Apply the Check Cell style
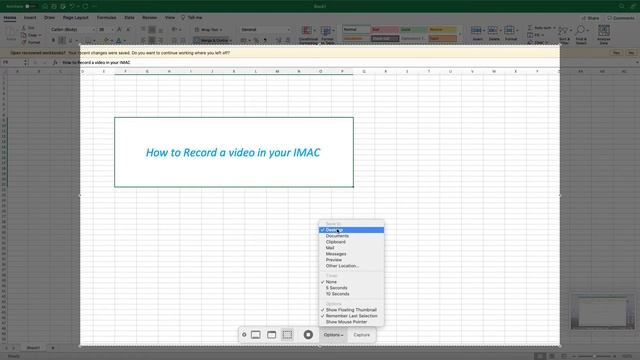 (x=385, y=39)
